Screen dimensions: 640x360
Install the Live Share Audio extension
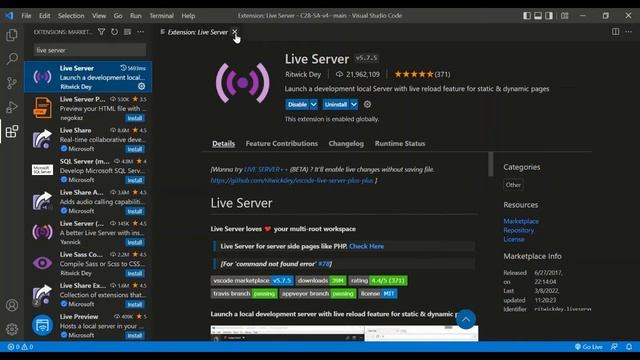(135, 211)
